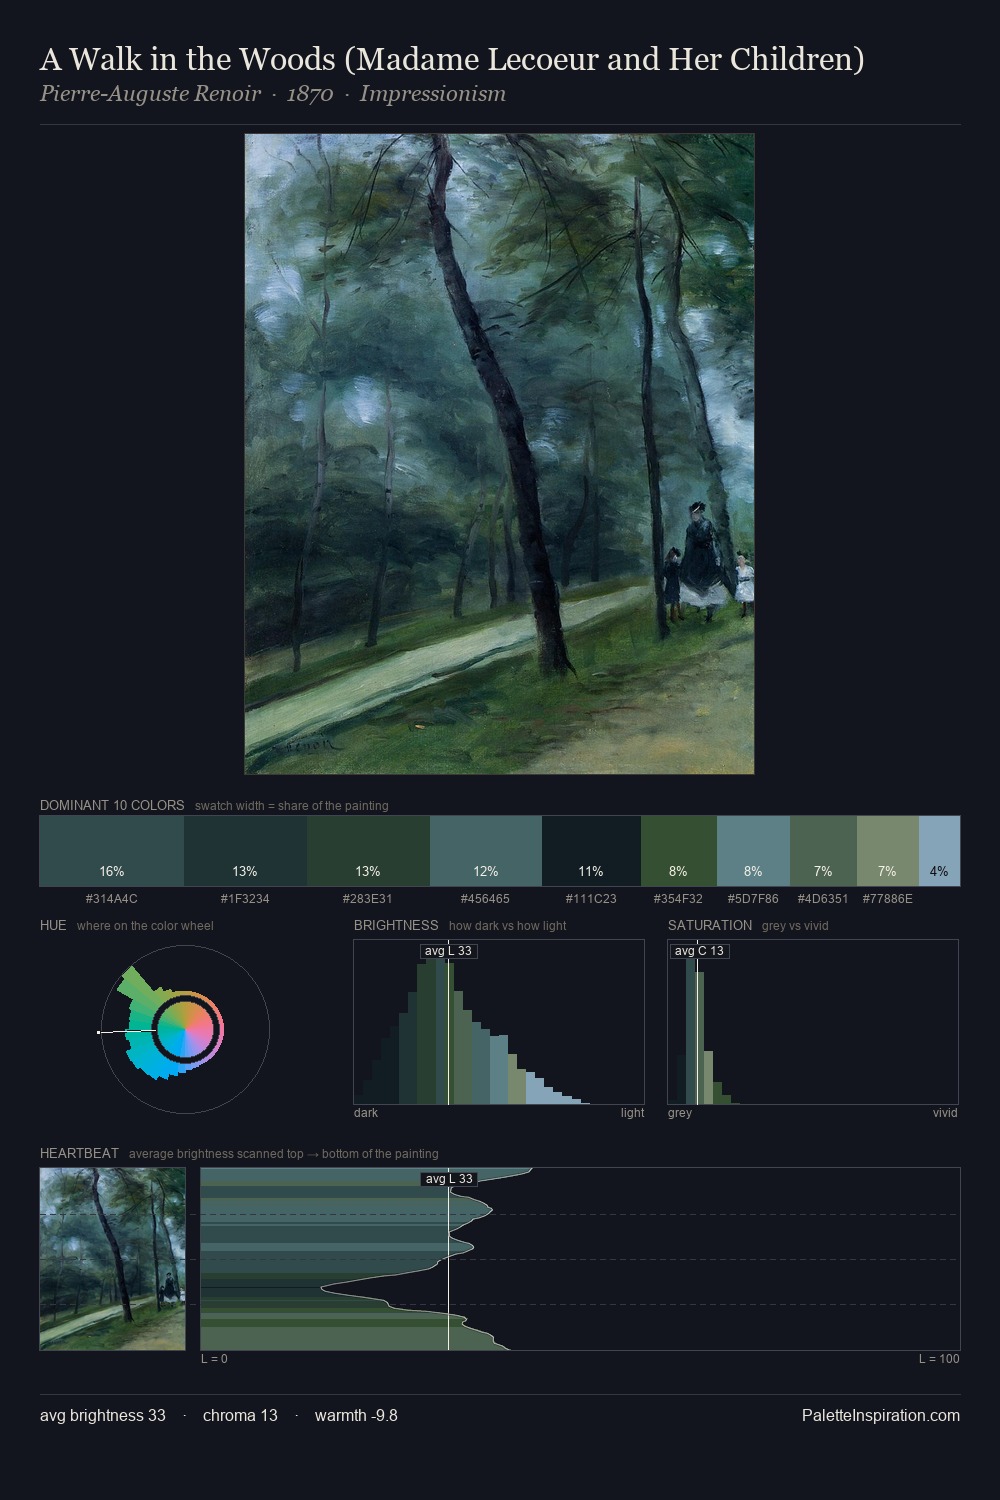Click the 'DOMINANT 10 COLORS' heading

(x=112, y=805)
